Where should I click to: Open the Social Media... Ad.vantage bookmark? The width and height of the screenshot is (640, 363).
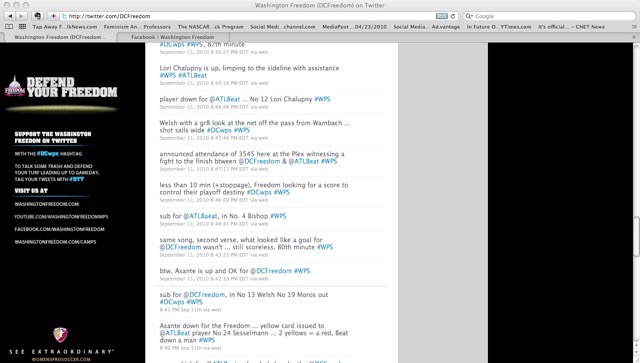coord(427,27)
